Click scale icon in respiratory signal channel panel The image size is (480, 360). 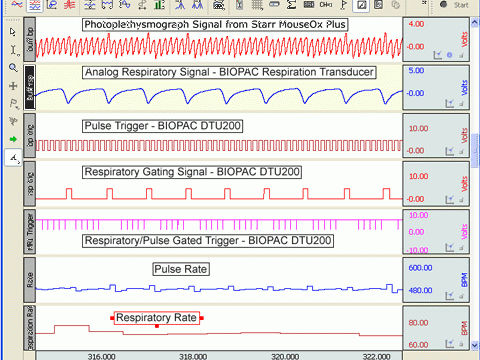click(450, 104)
